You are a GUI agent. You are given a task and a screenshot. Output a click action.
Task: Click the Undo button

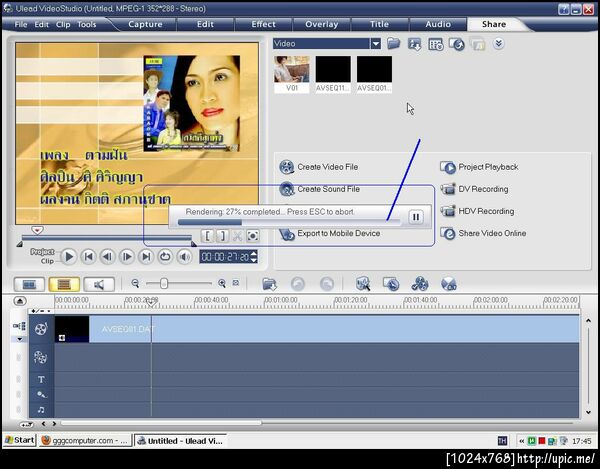pos(298,284)
